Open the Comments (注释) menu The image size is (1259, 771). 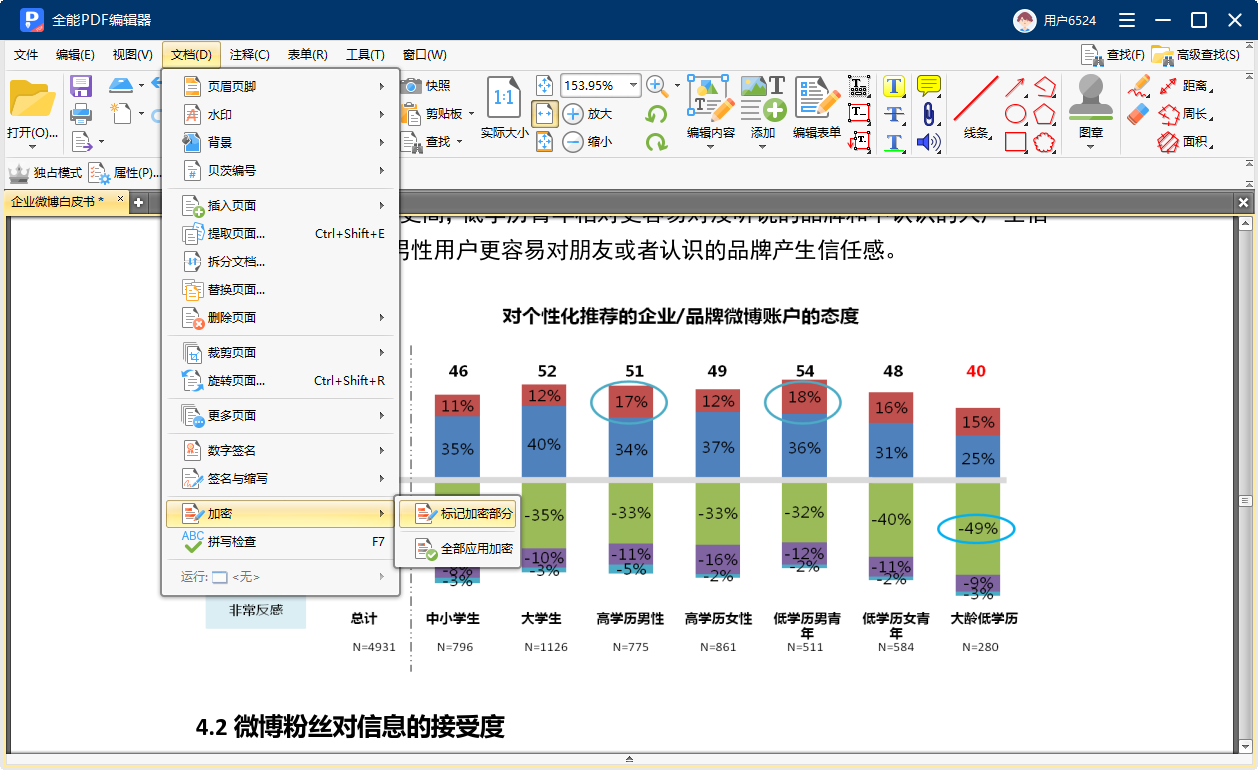(x=249, y=55)
